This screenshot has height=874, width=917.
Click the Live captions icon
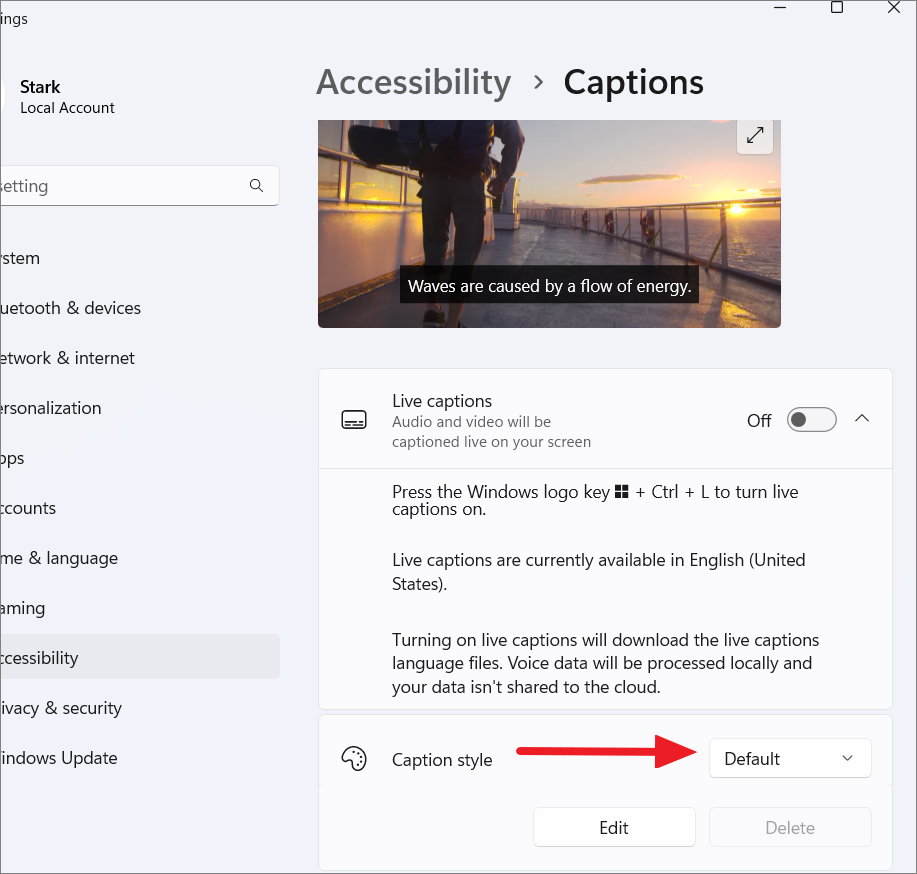pos(354,420)
